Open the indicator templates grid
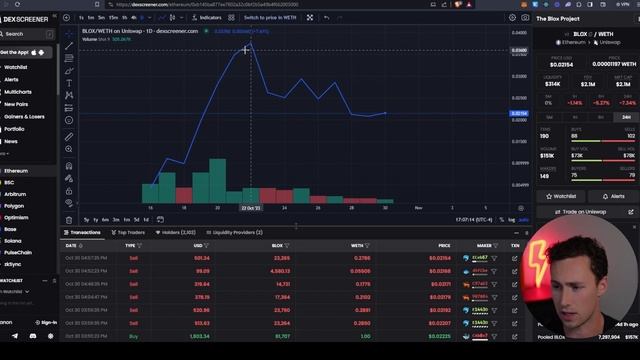 pos(231,18)
